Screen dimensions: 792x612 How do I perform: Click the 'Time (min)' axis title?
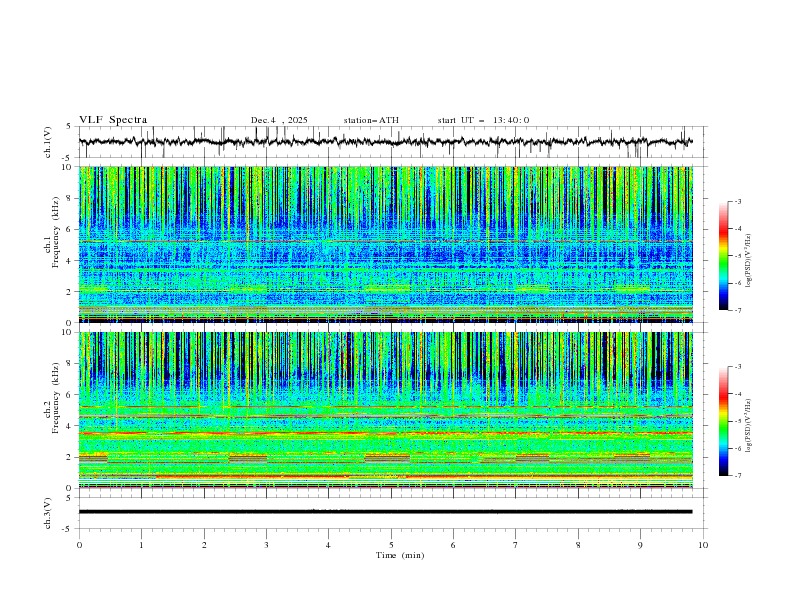(400, 555)
